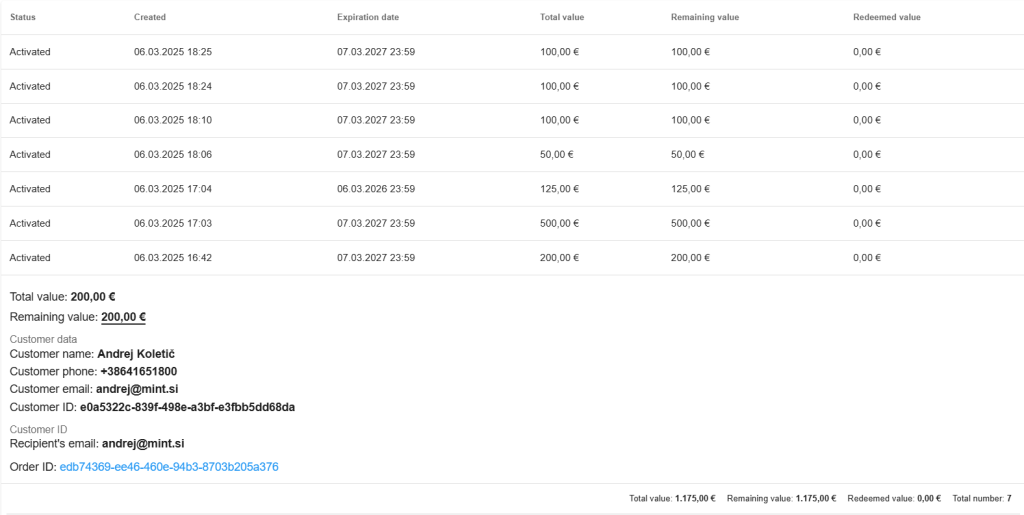
Task: Sort by Created column header
Action: [x=150, y=18]
